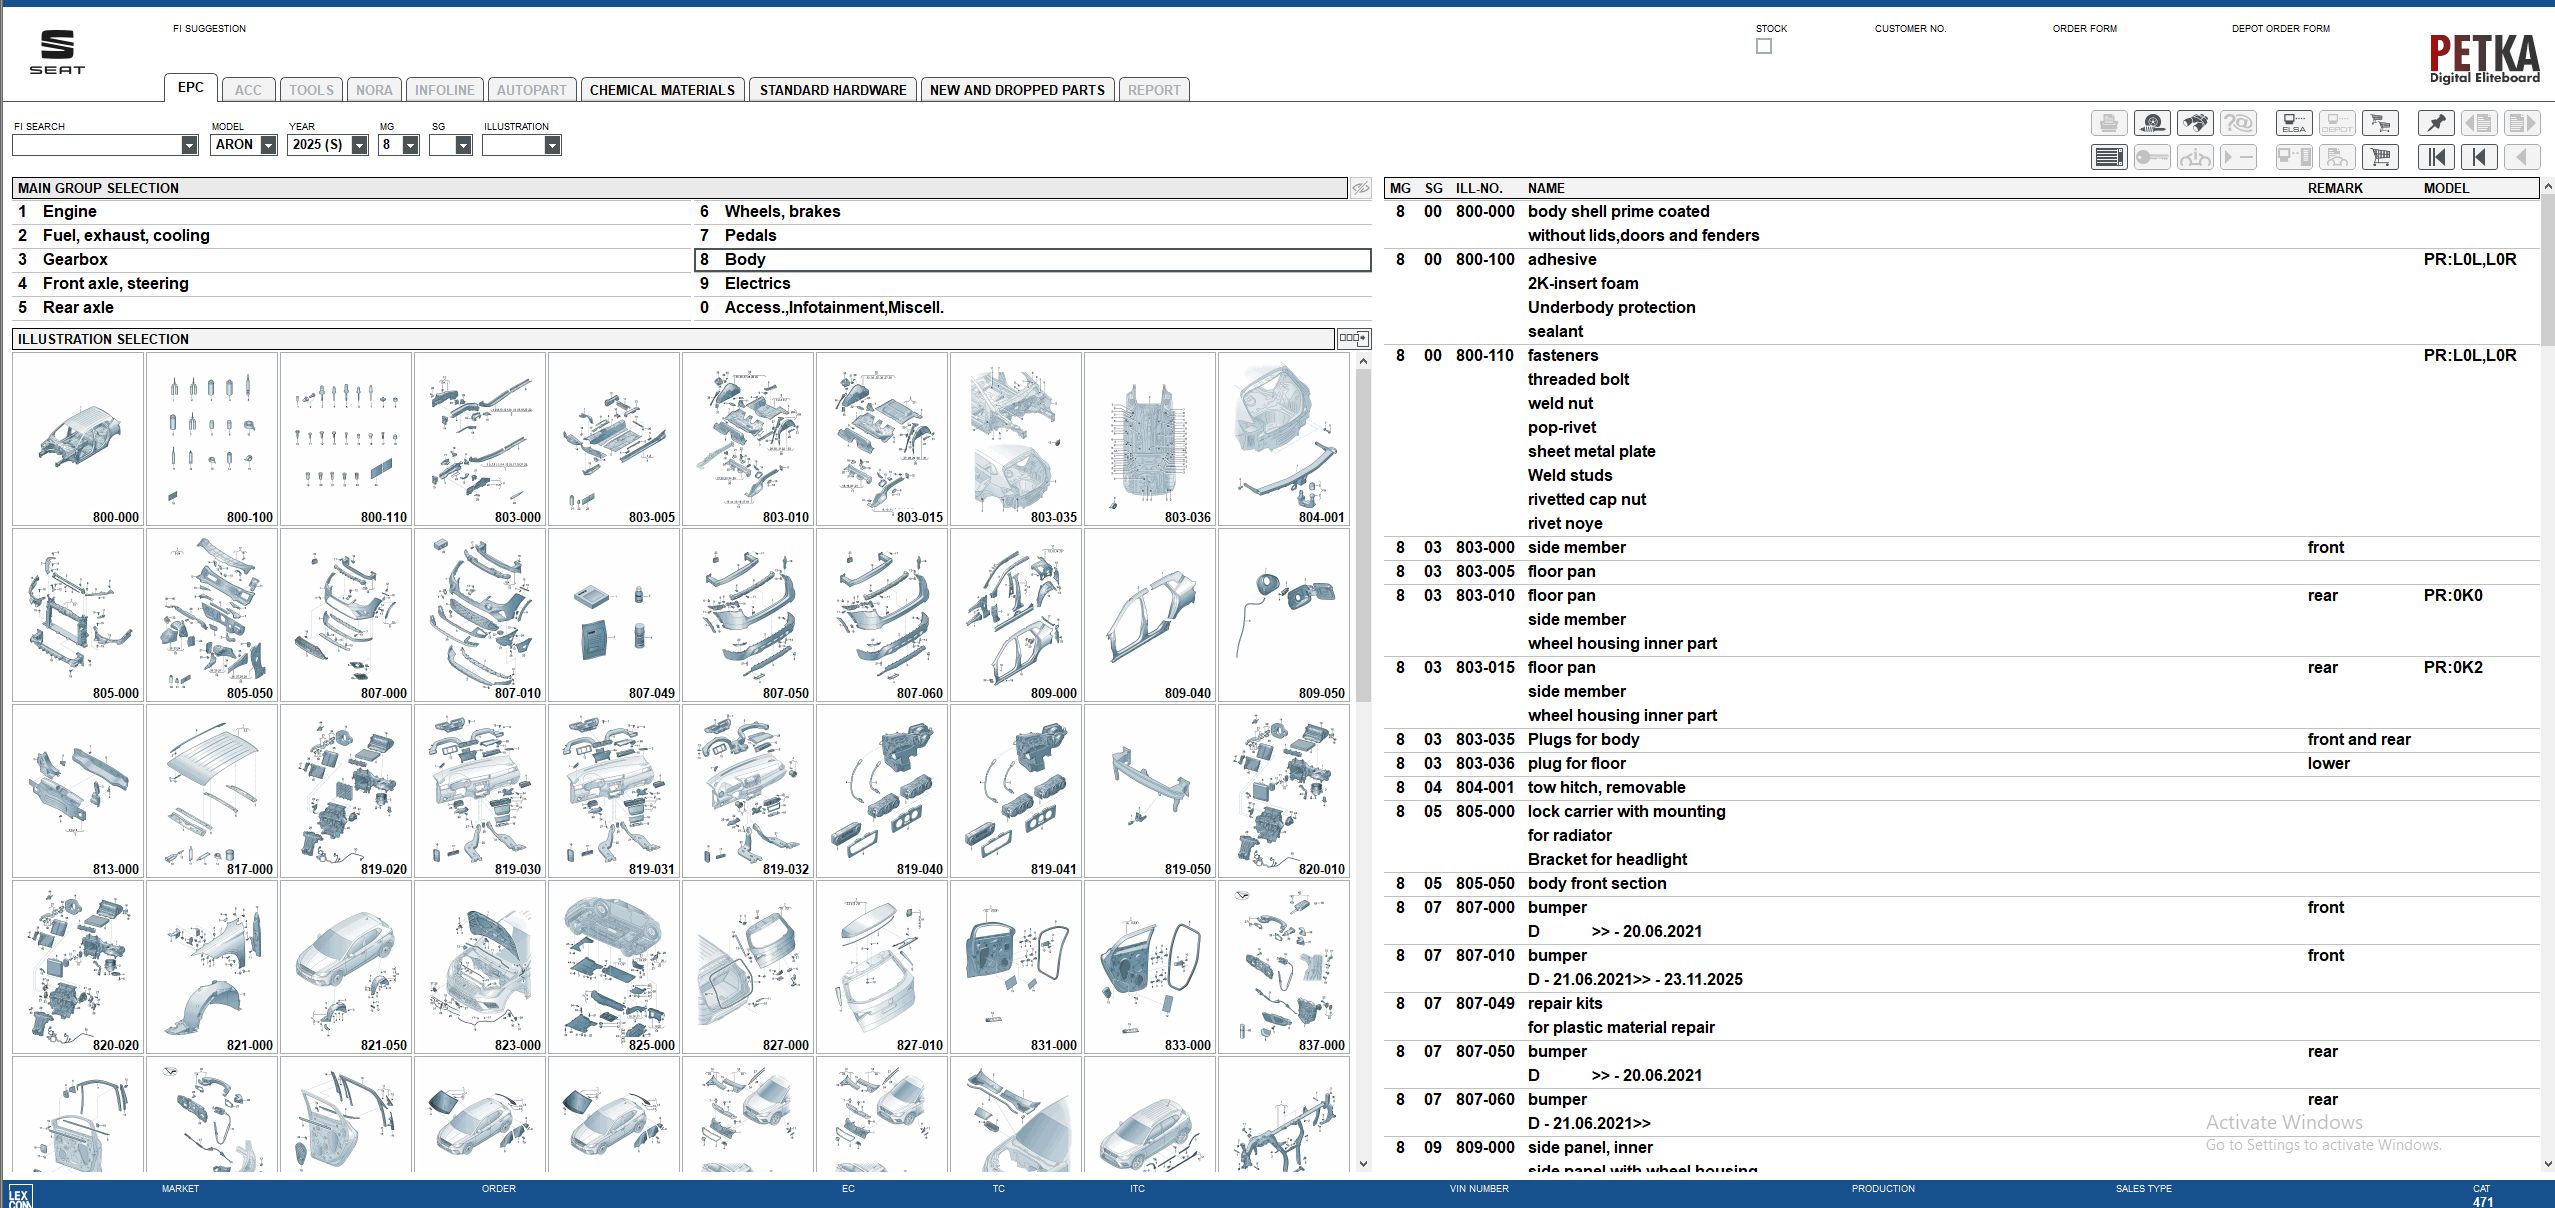Click the next document page icon

(2522, 123)
